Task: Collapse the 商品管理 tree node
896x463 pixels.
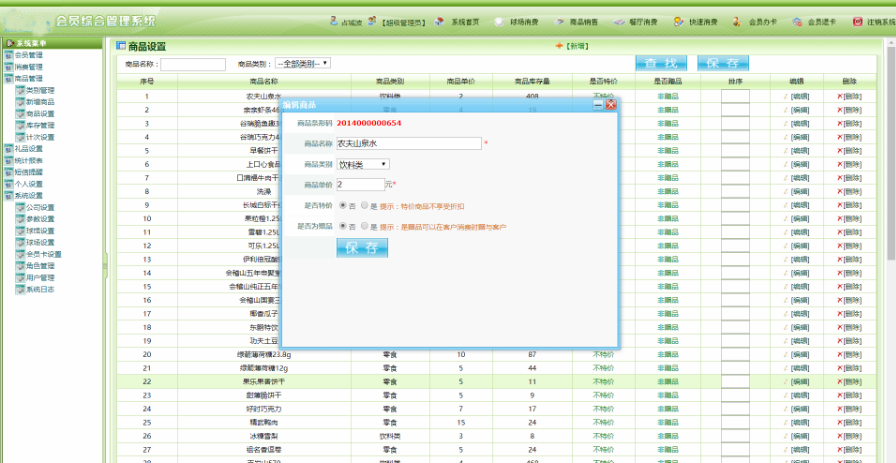Action: point(8,78)
